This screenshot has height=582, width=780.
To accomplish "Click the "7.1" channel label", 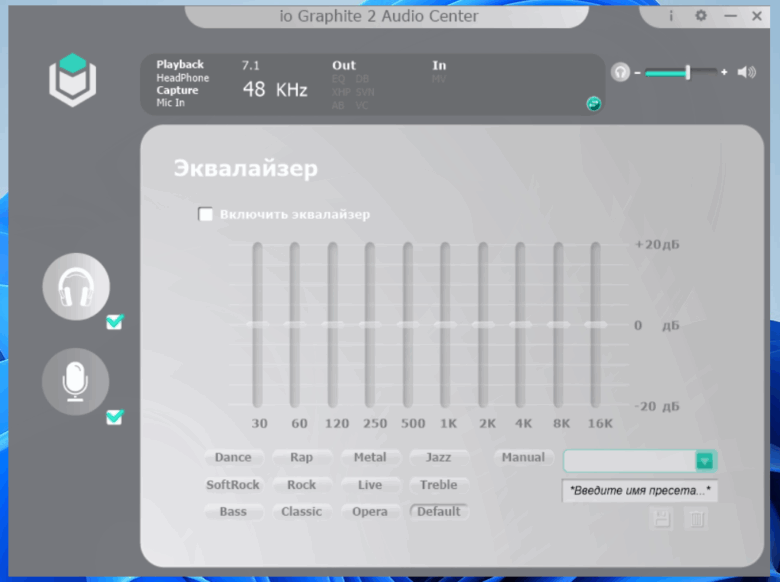I will 250,66.
